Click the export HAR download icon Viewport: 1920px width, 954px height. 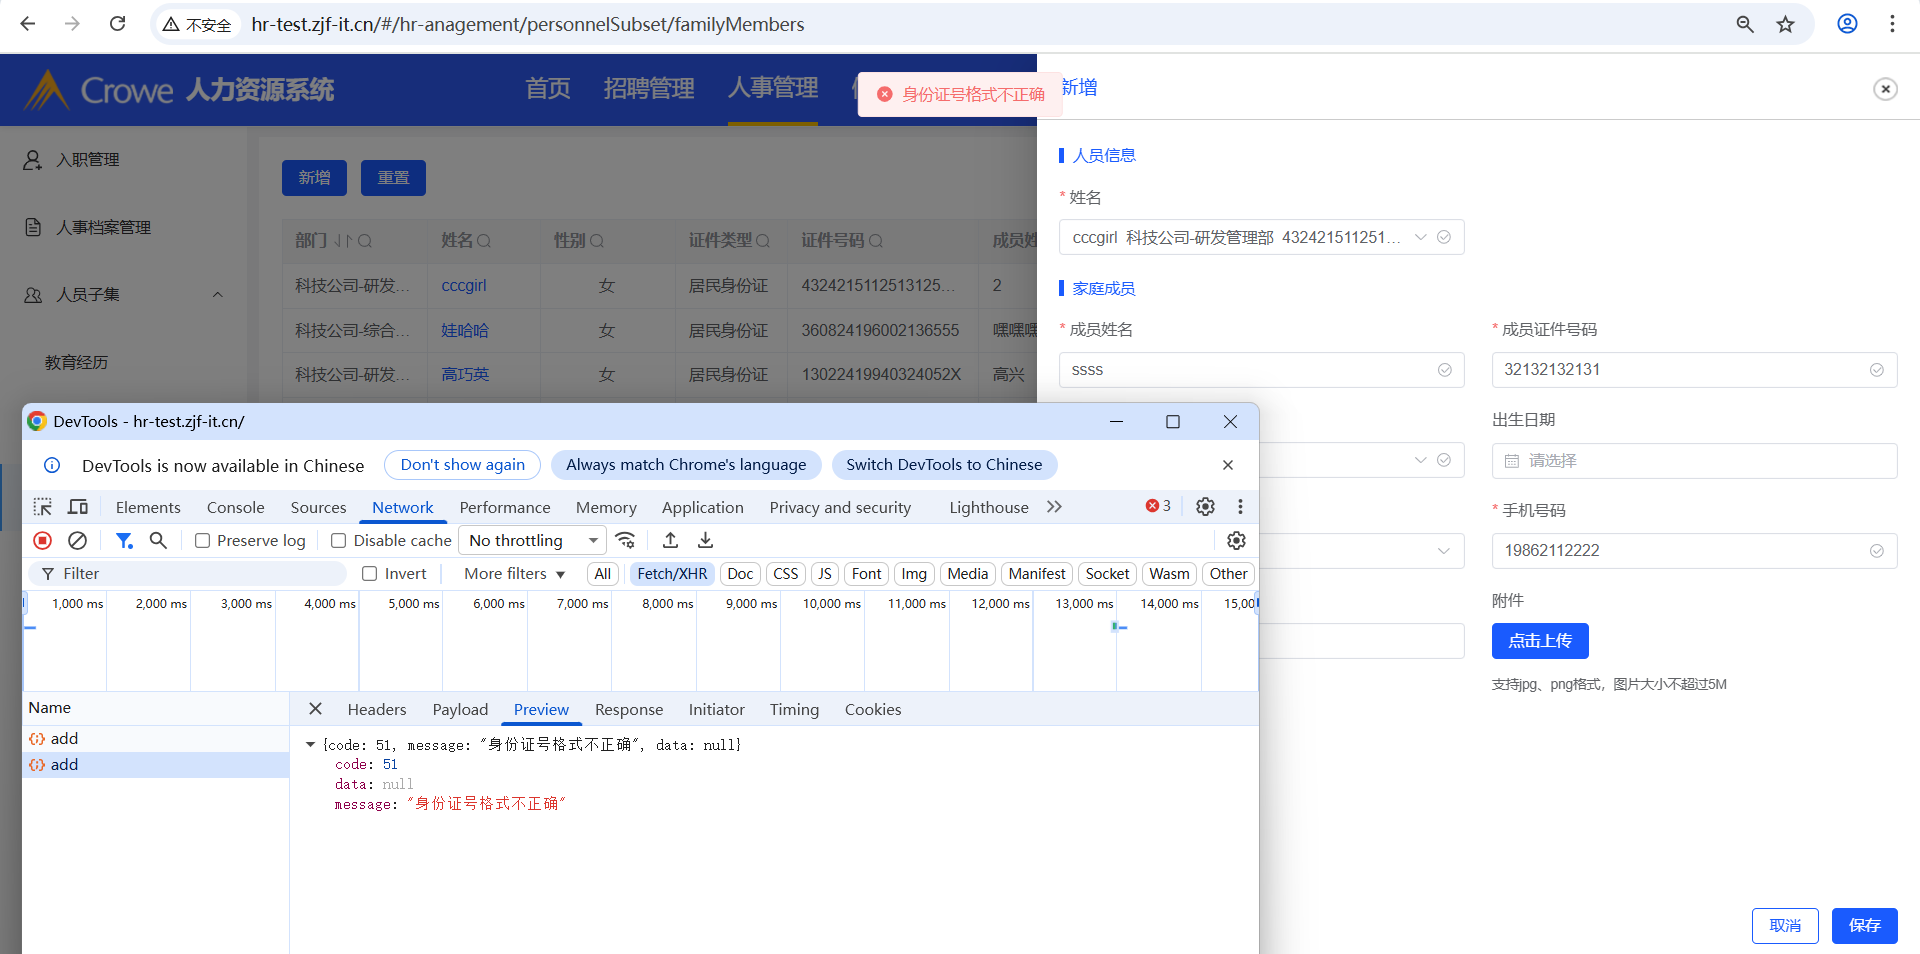pyautogui.click(x=705, y=541)
